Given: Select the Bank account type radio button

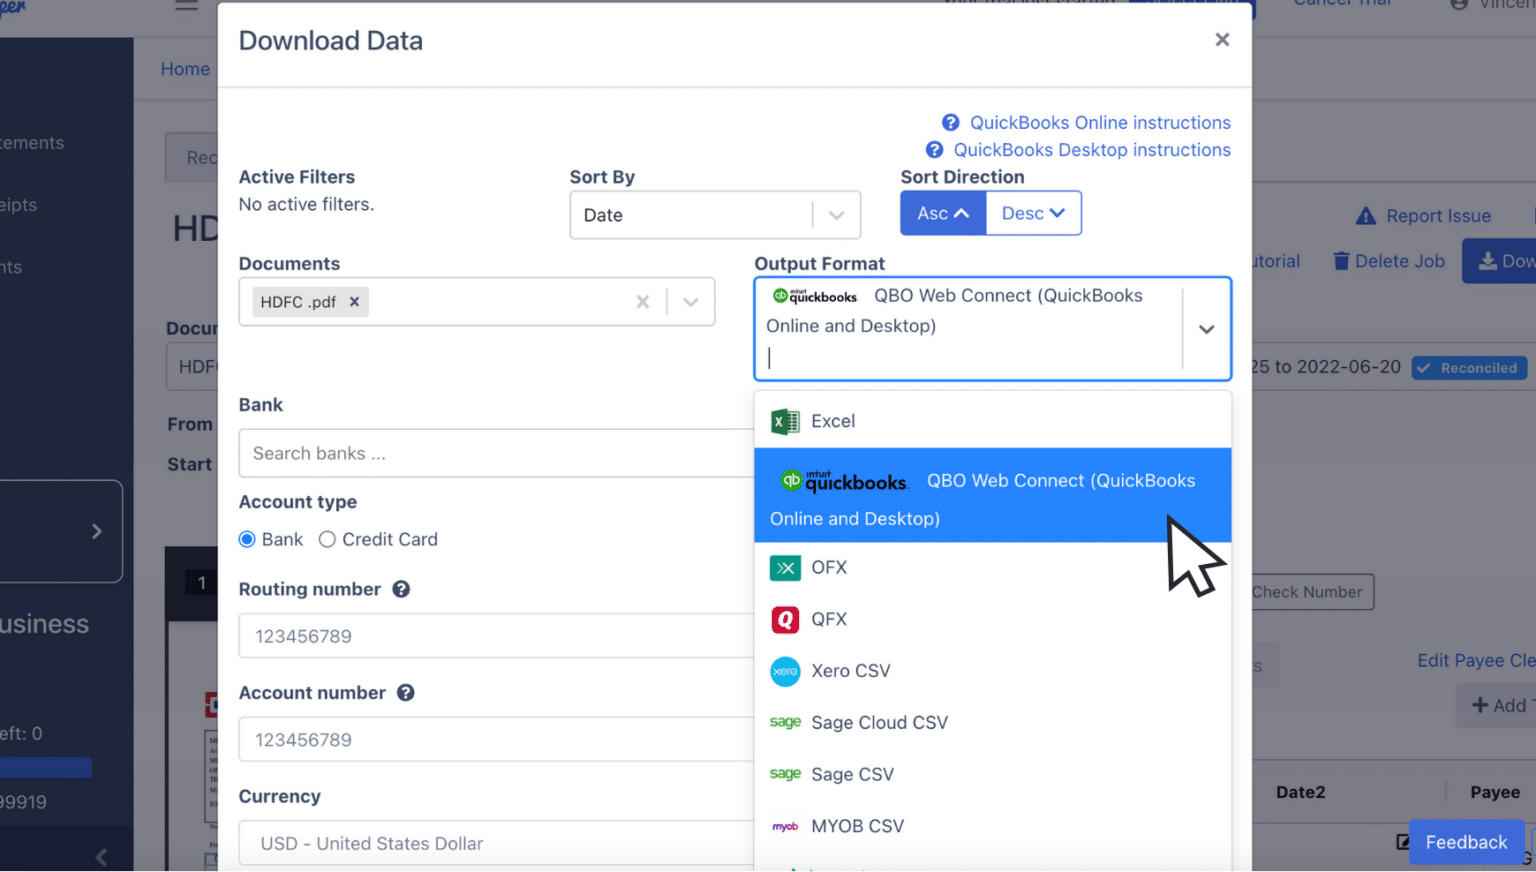Looking at the screenshot, I should coord(246,539).
